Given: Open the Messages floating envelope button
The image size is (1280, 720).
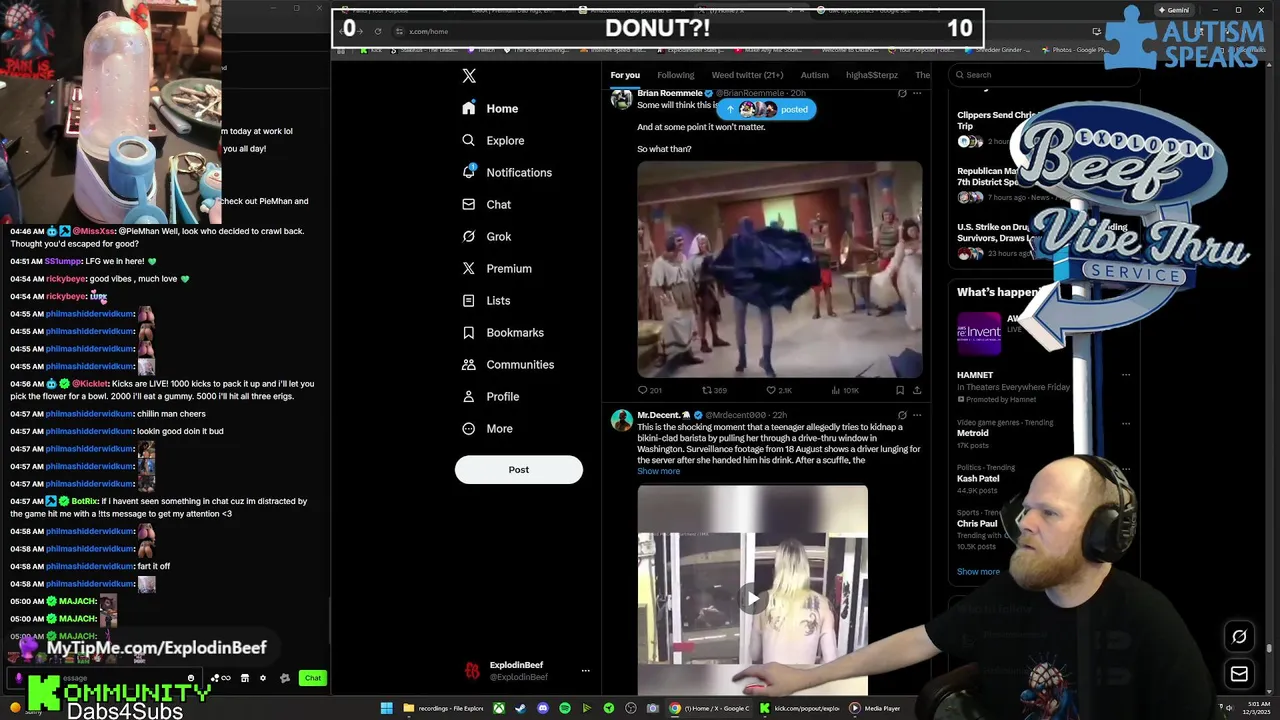Looking at the screenshot, I should tap(1239, 675).
